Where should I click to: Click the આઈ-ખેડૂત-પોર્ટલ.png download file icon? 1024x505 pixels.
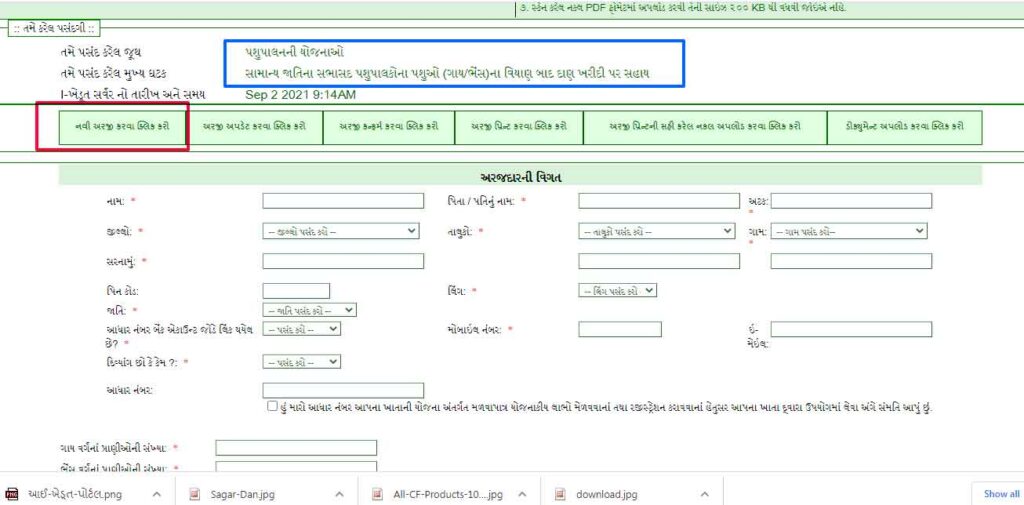click(x=12, y=494)
